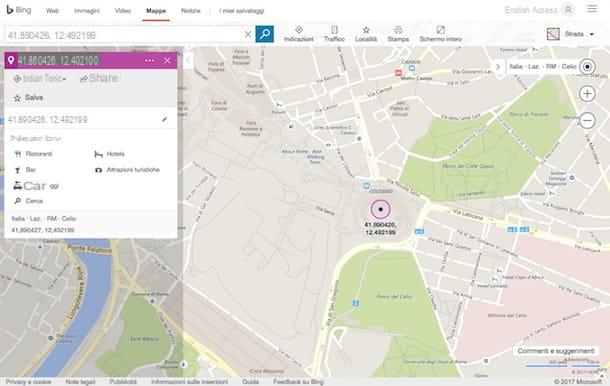Zoom out with the minus button
The image size is (610, 386).
pos(587,121)
